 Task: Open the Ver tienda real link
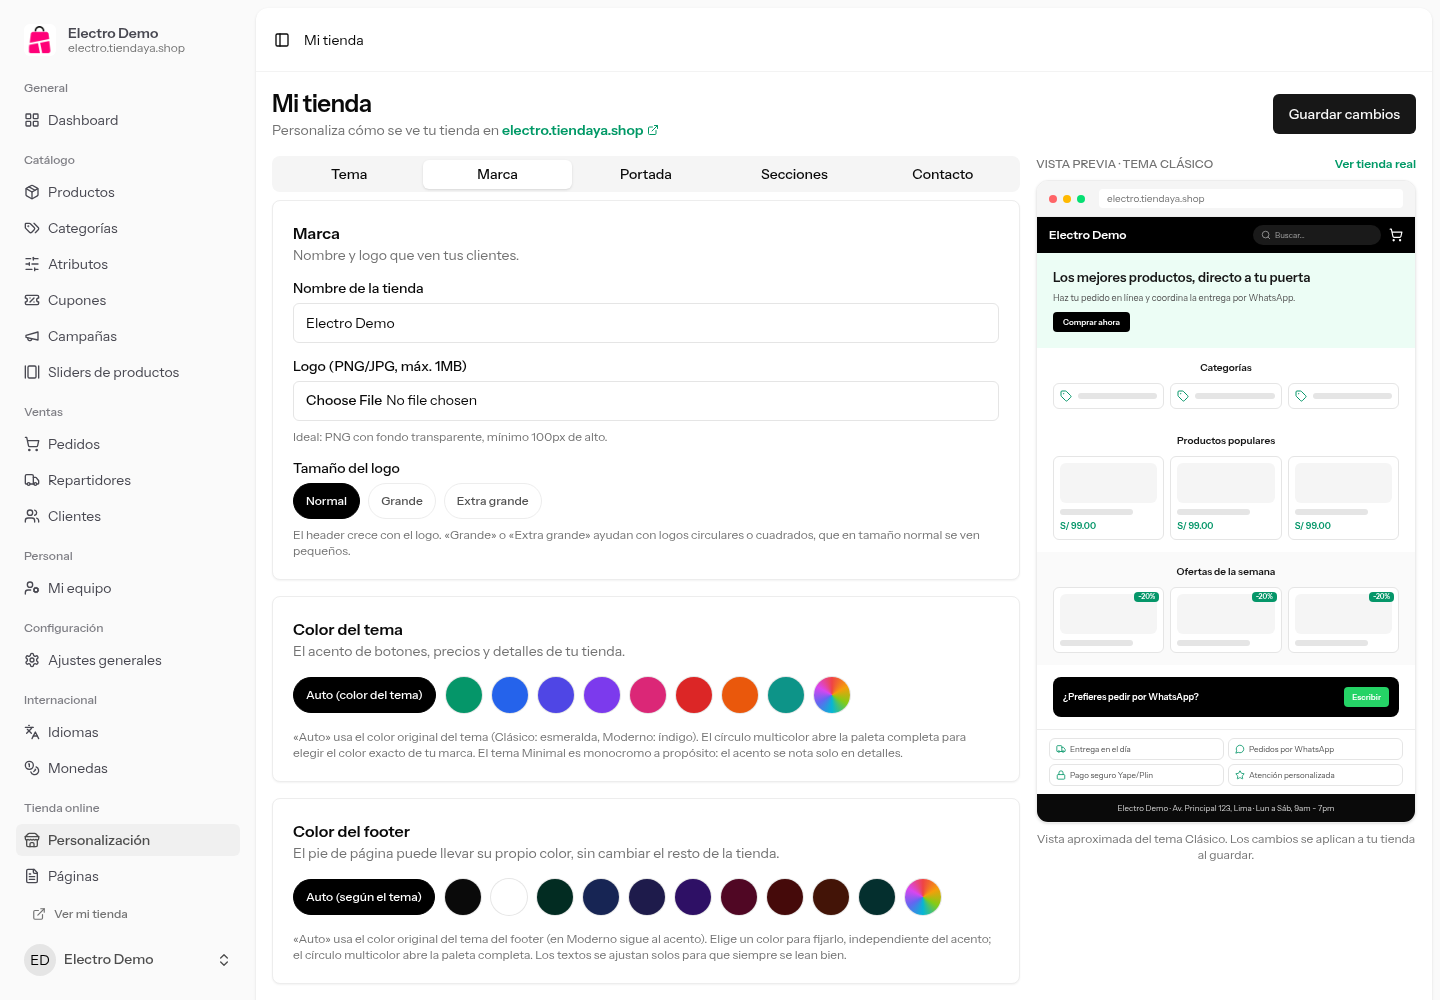pos(1375,164)
